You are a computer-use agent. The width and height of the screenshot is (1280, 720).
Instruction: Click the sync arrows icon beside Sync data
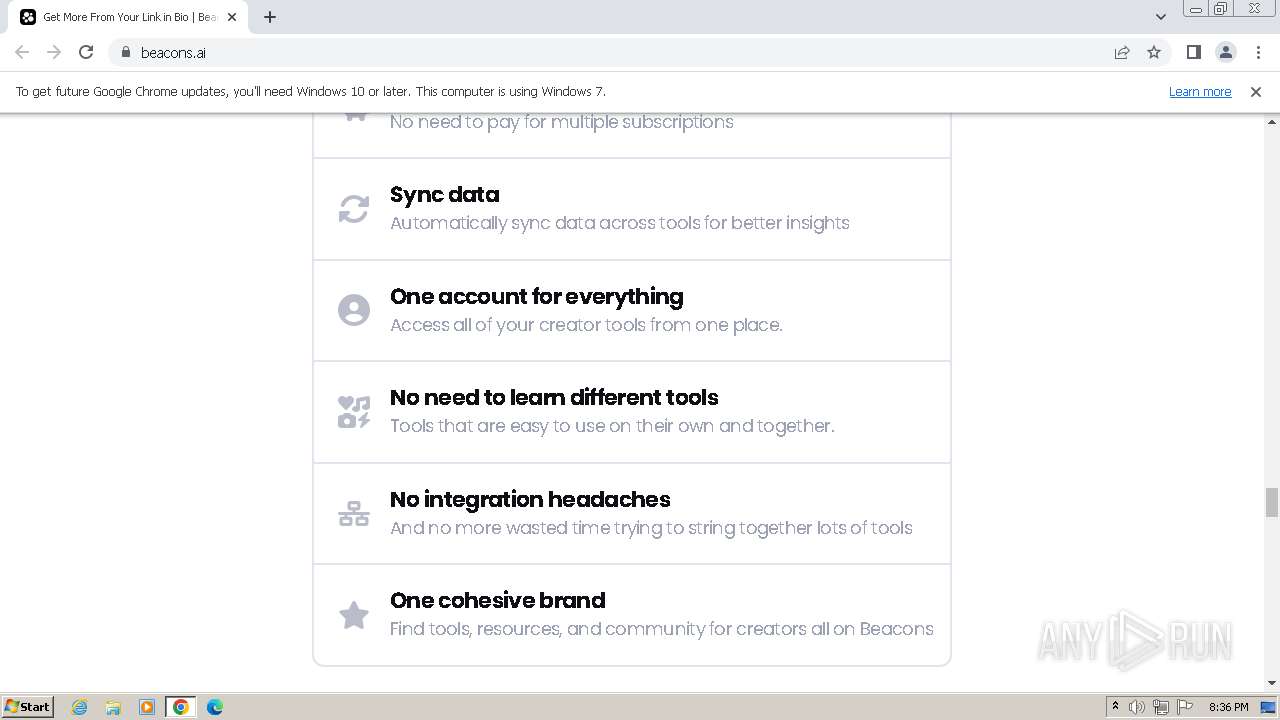pyautogui.click(x=354, y=209)
